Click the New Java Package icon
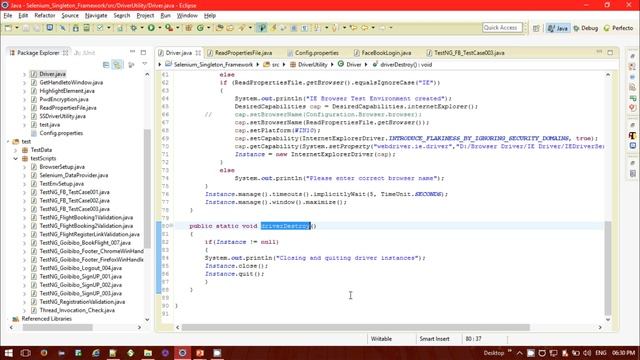This screenshot has height=360, width=640. pos(189,28)
